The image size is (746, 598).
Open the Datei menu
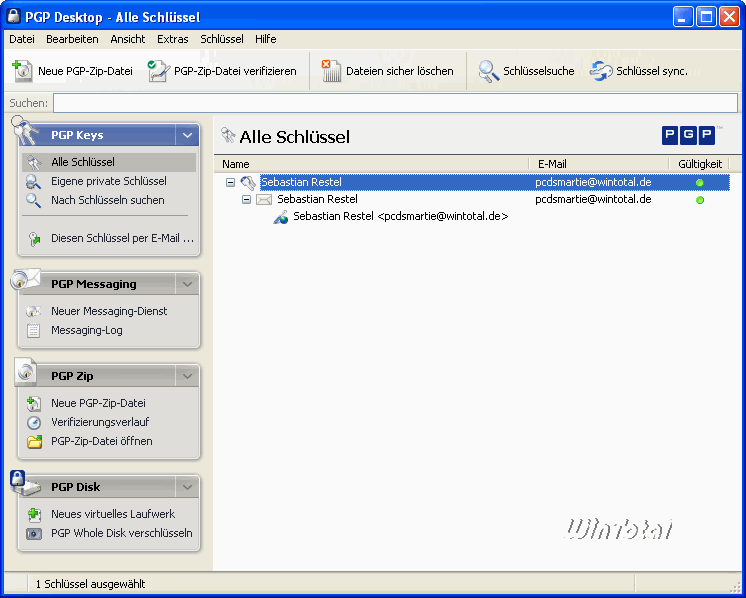click(x=22, y=39)
